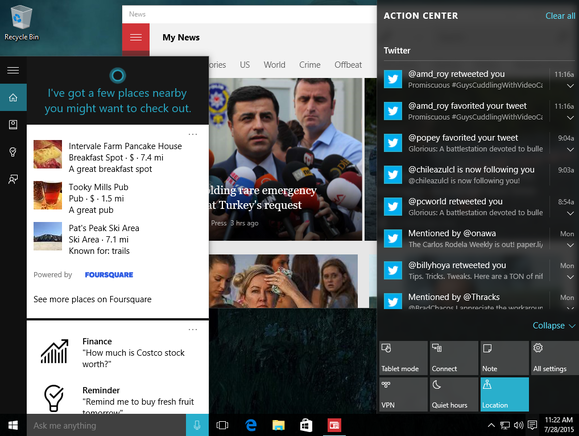Open the News app hamburger menu
This screenshot has height=436, width=579.
click(136, 37)
